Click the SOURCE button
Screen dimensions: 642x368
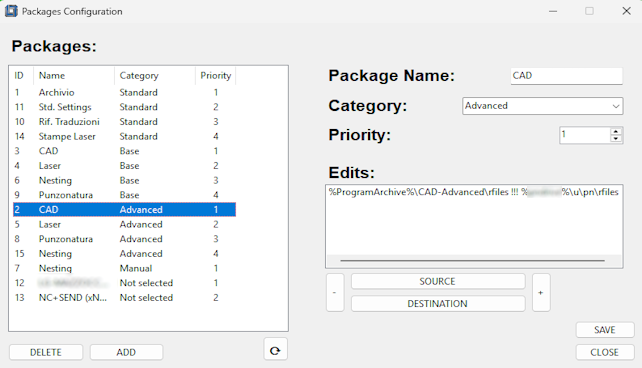click(x=438, y=281)
